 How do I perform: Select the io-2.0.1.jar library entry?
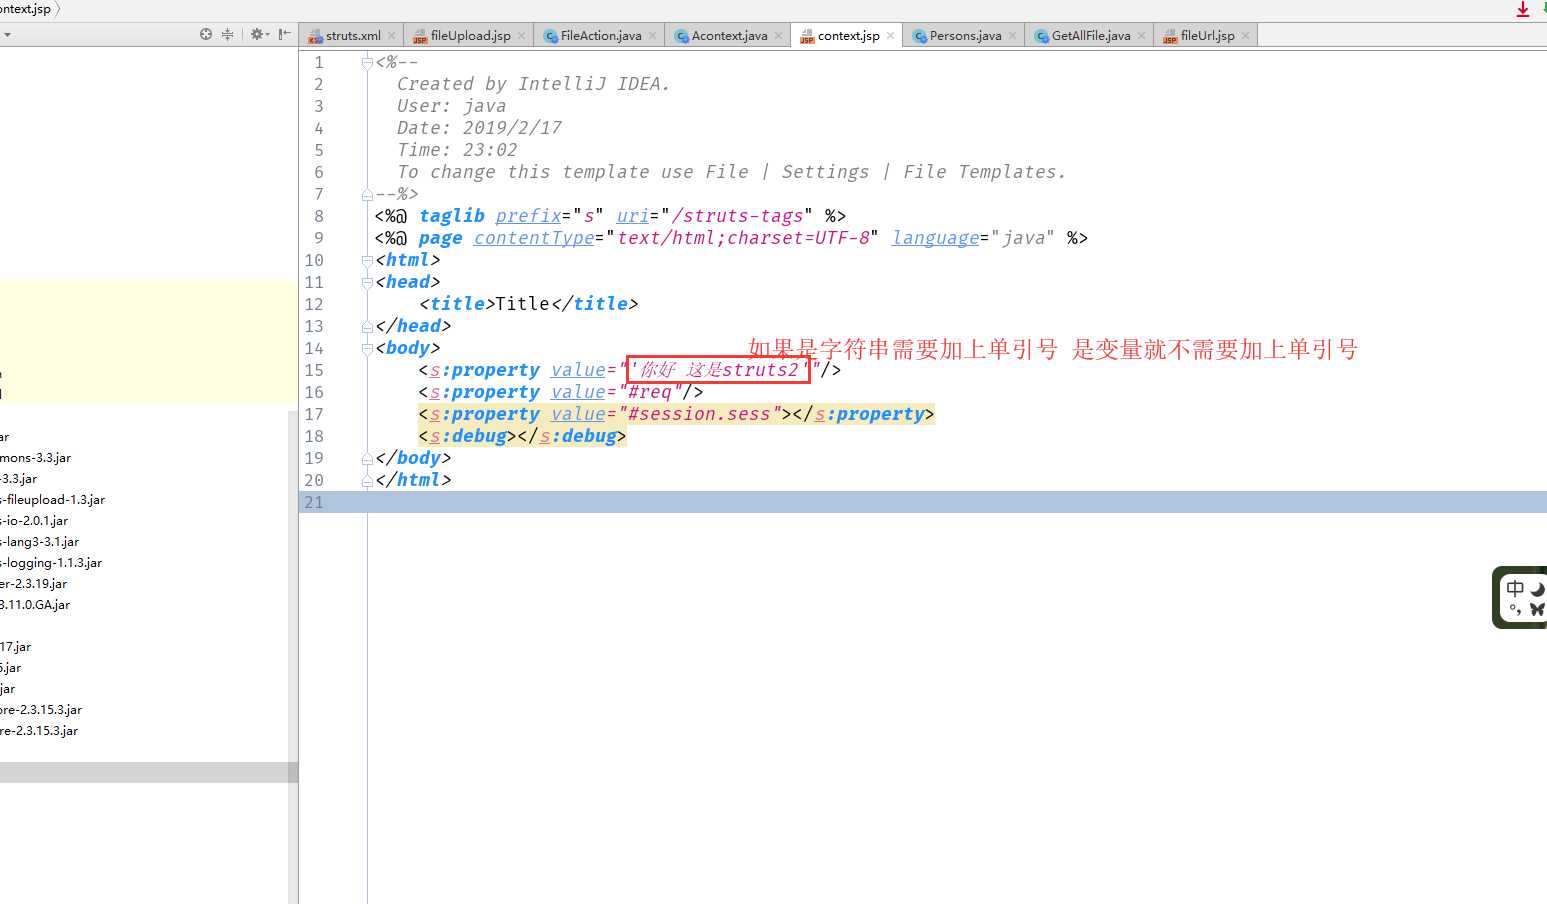[x=35, y=521]
